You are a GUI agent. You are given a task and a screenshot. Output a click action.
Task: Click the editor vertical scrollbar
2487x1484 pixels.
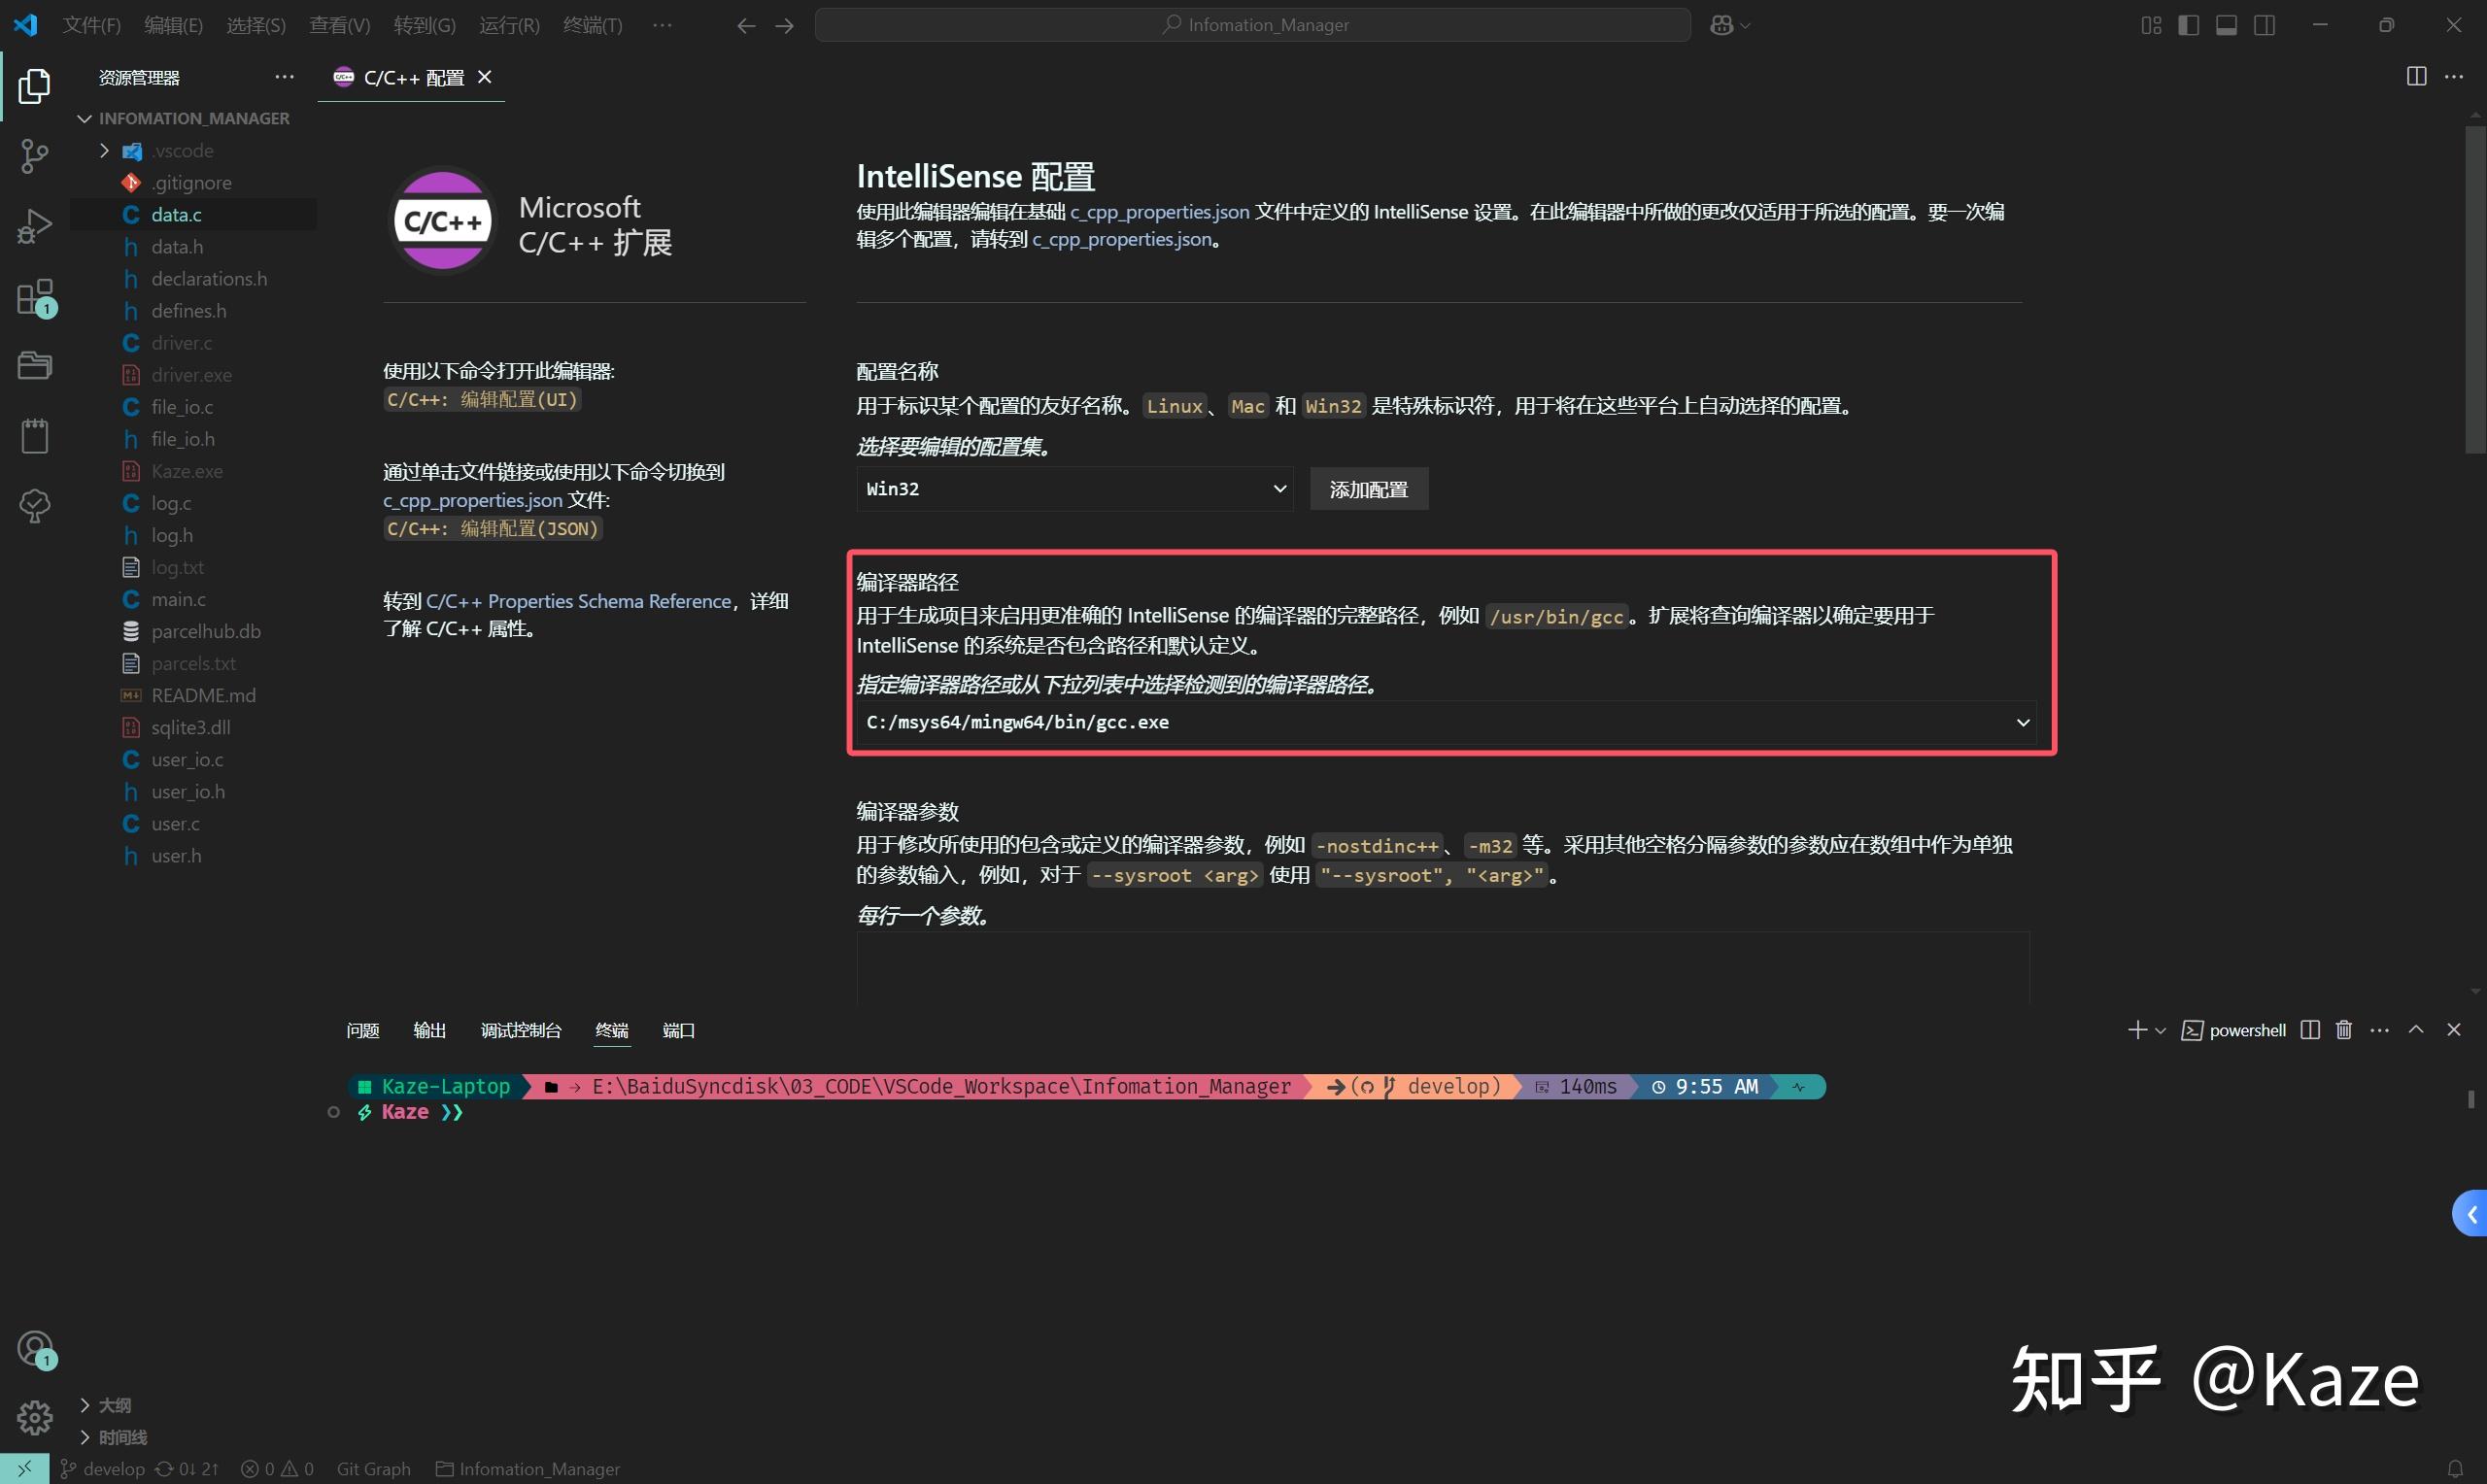tap(2475, 290)
